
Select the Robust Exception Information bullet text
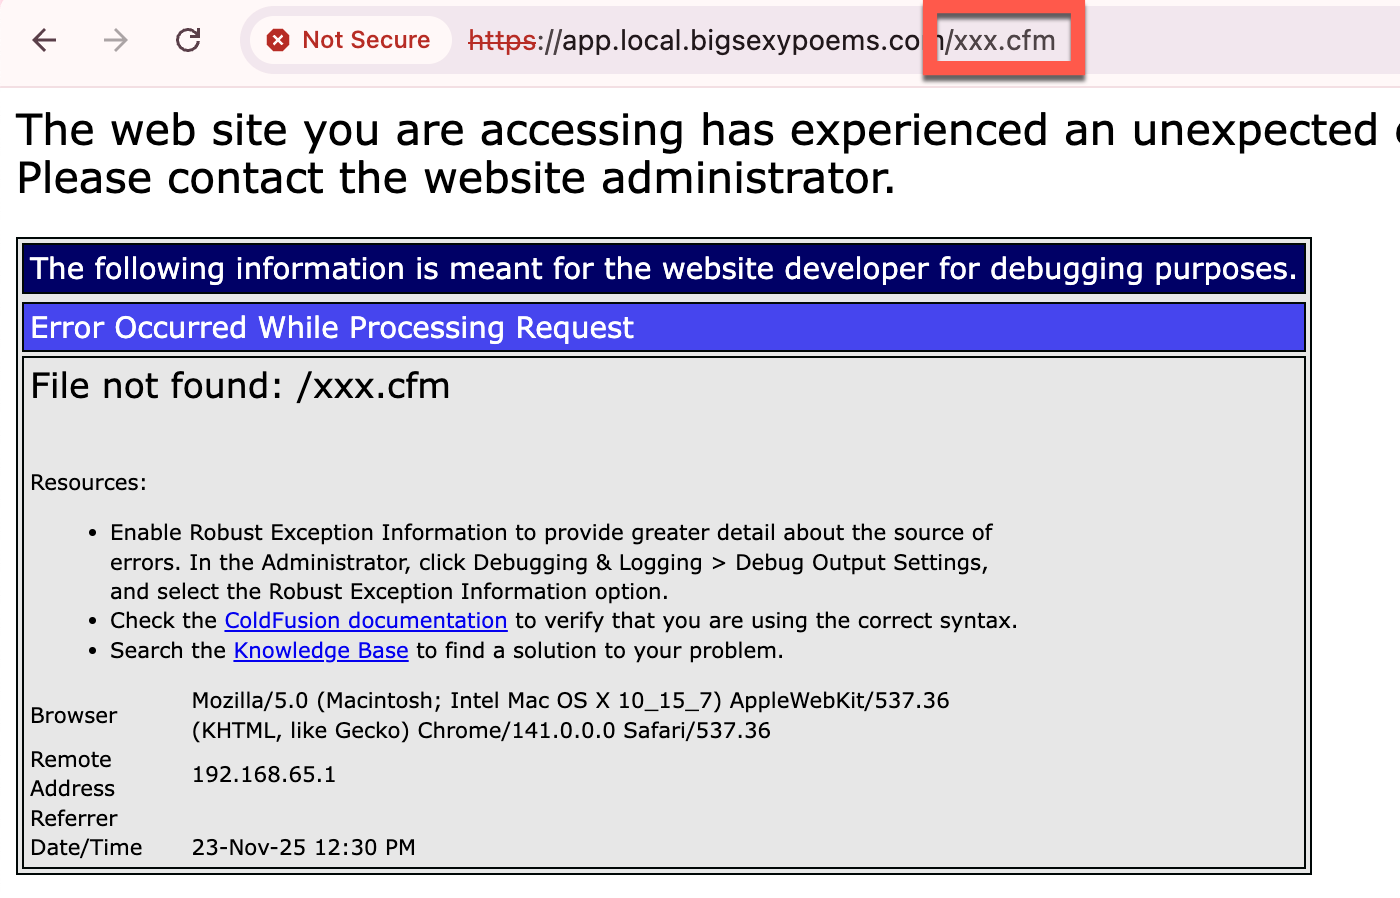(550, 562)
